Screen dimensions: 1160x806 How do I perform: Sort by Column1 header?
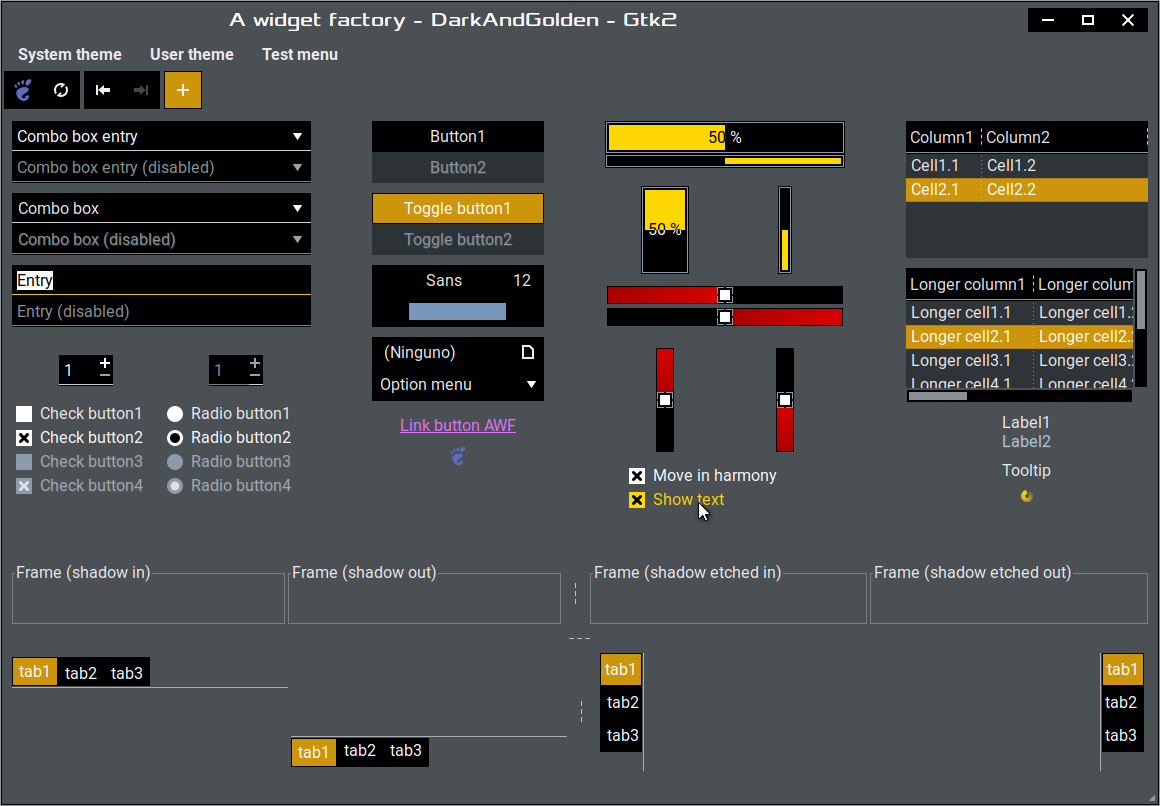(943, 137)
